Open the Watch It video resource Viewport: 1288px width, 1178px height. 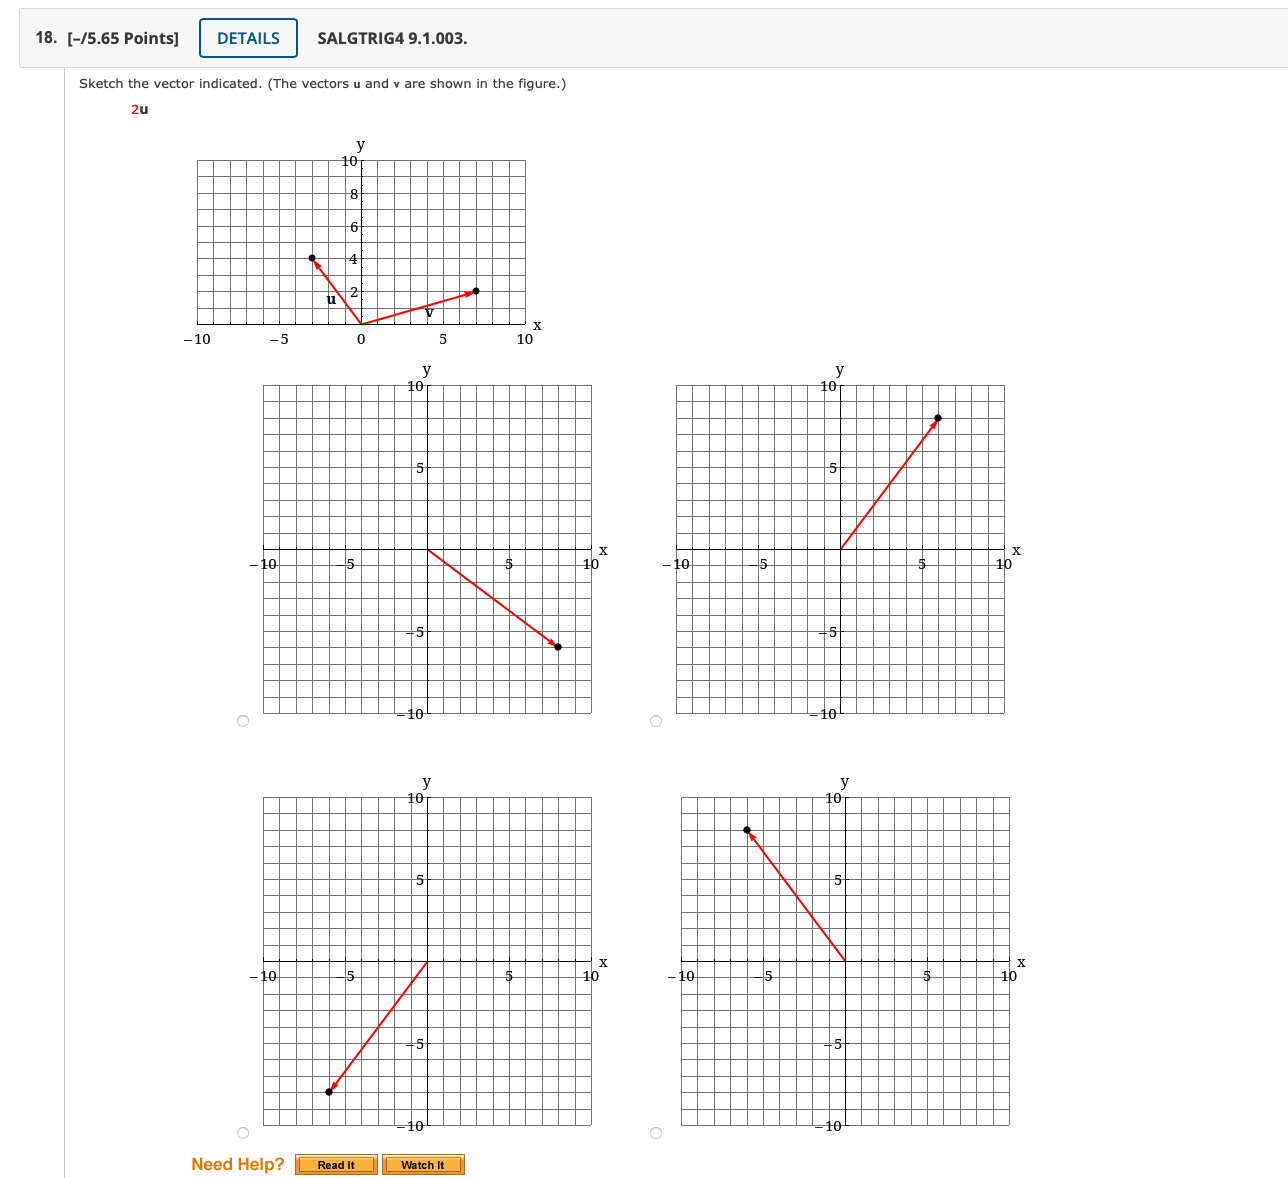pos(423,1164)
